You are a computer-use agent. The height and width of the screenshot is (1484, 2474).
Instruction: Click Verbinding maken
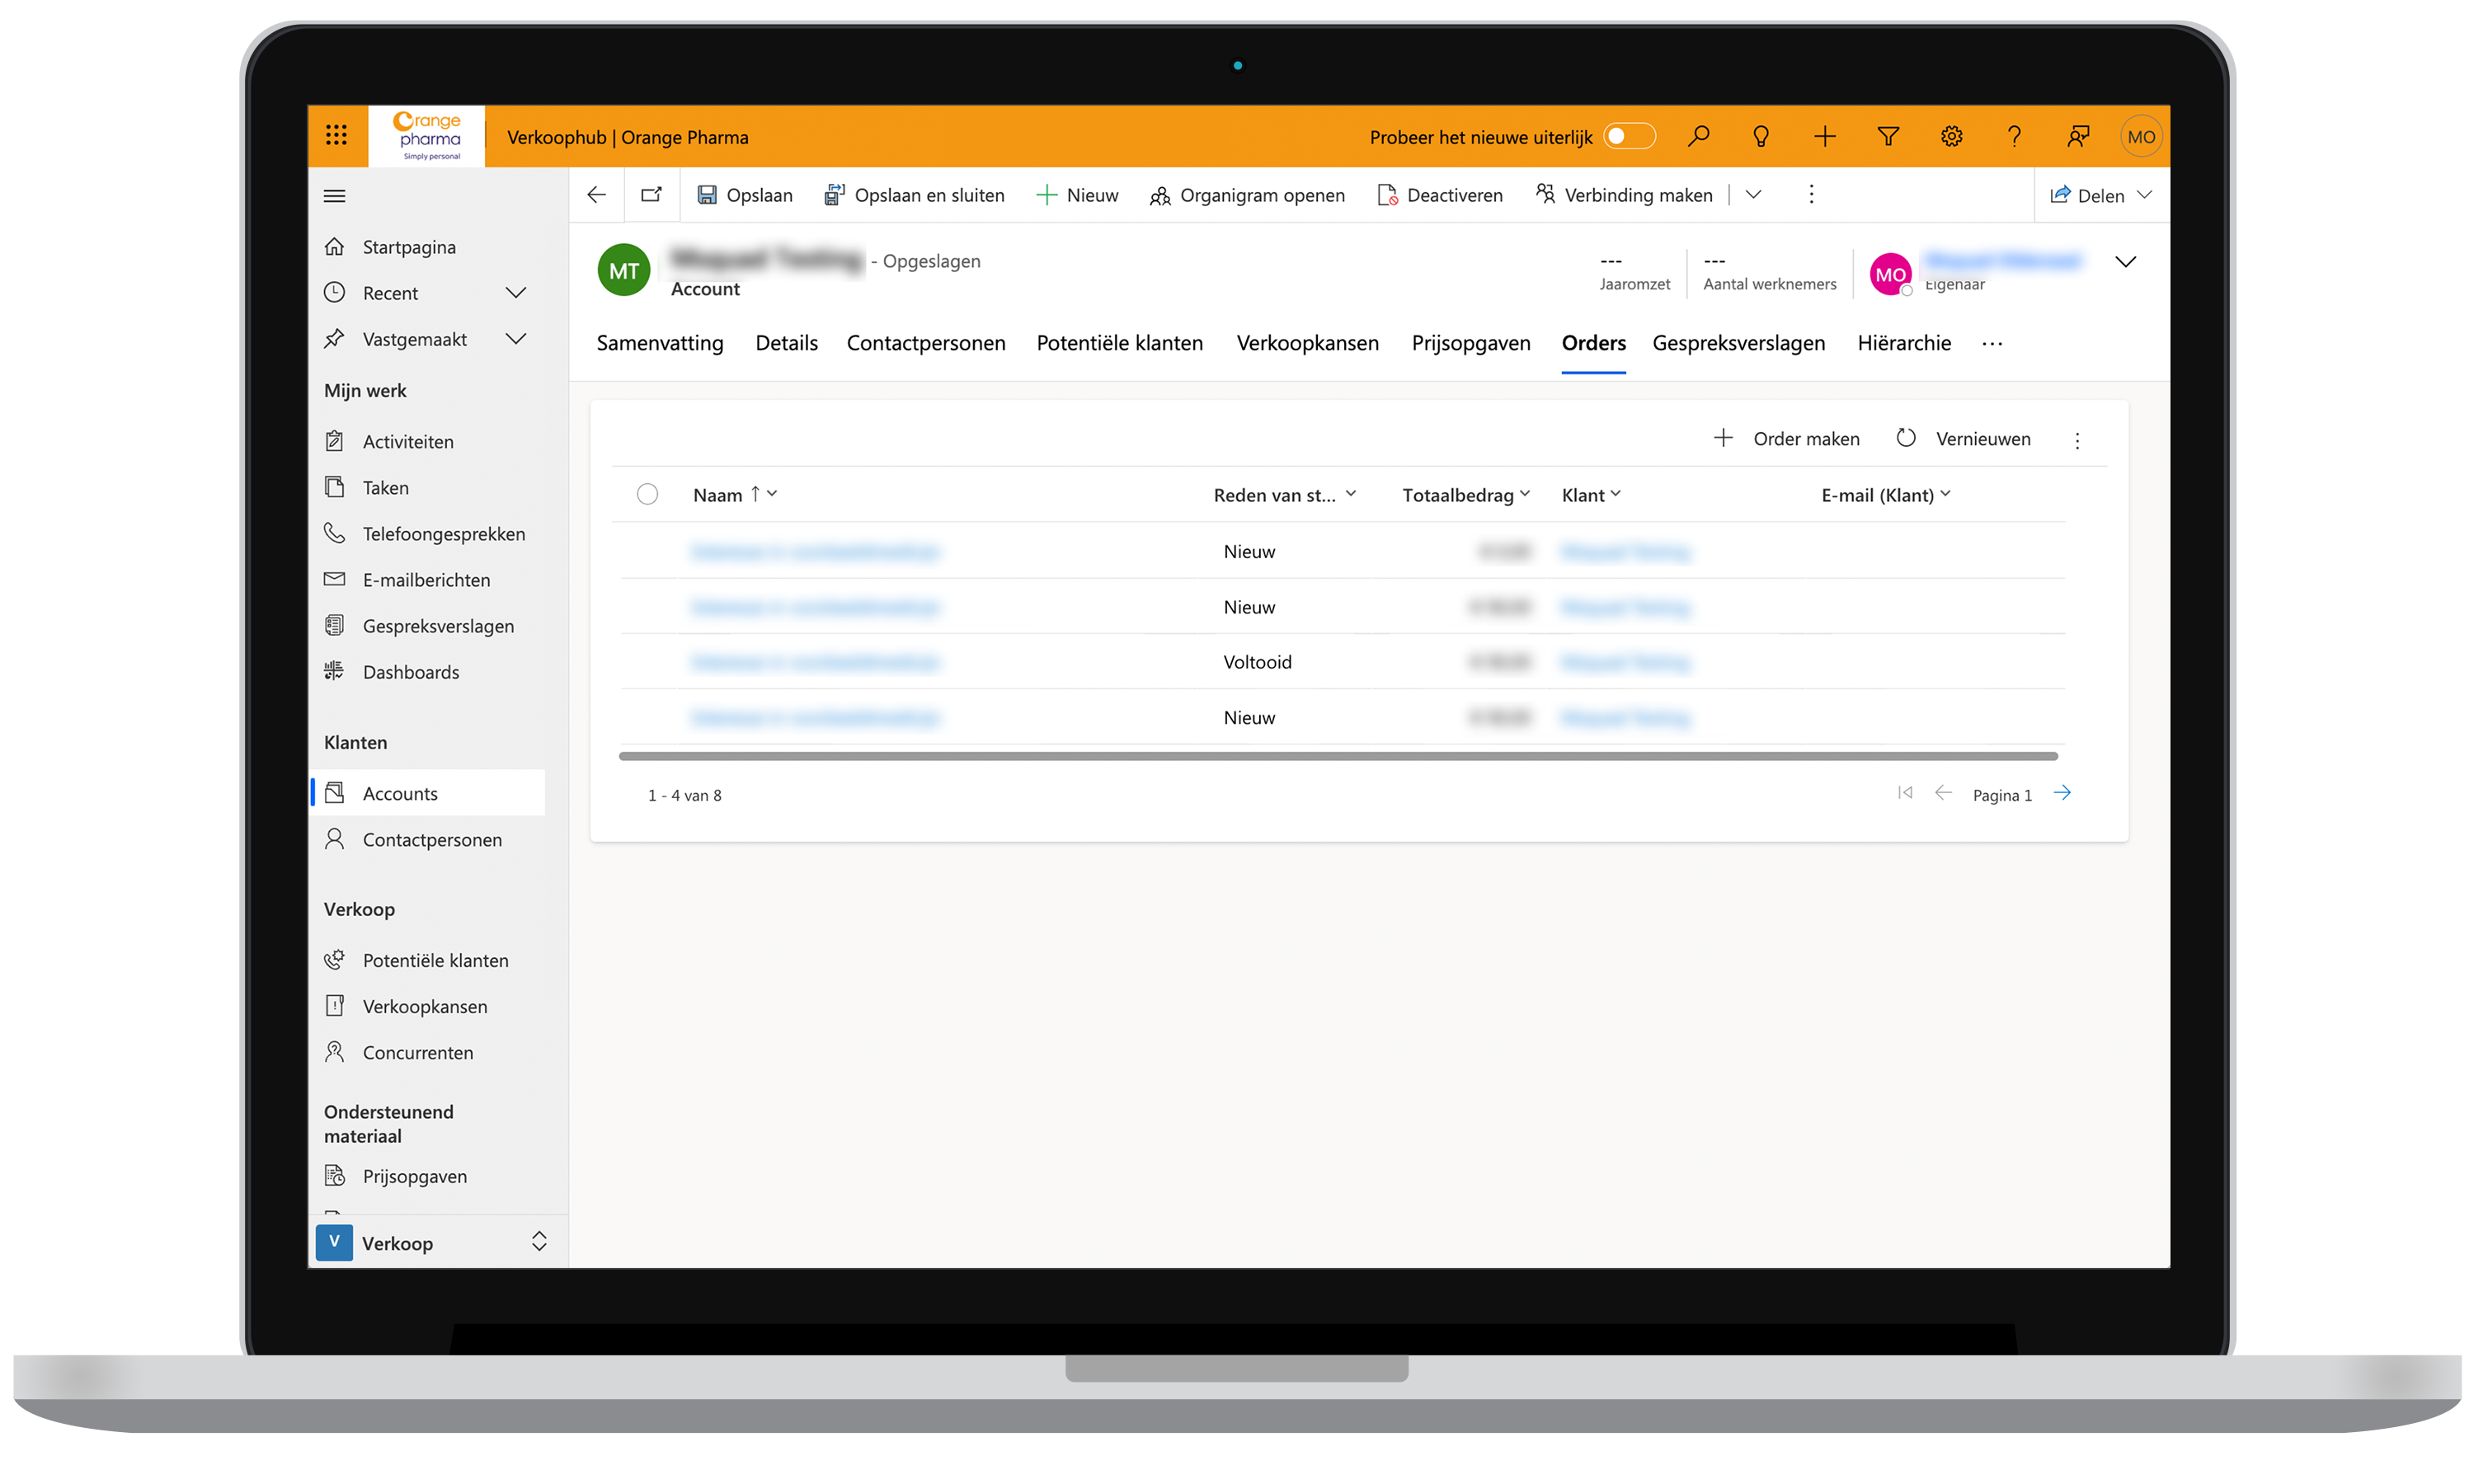coord(1624,195)
